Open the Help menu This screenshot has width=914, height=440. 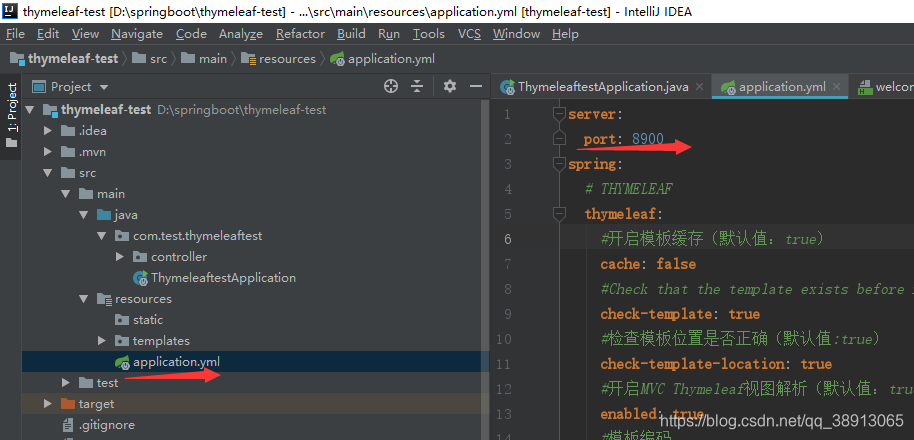pos(565,34)
